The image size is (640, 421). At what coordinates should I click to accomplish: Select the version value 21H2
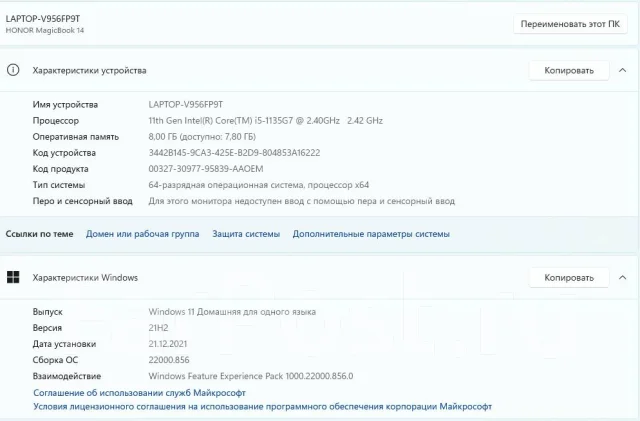point(158,328)
